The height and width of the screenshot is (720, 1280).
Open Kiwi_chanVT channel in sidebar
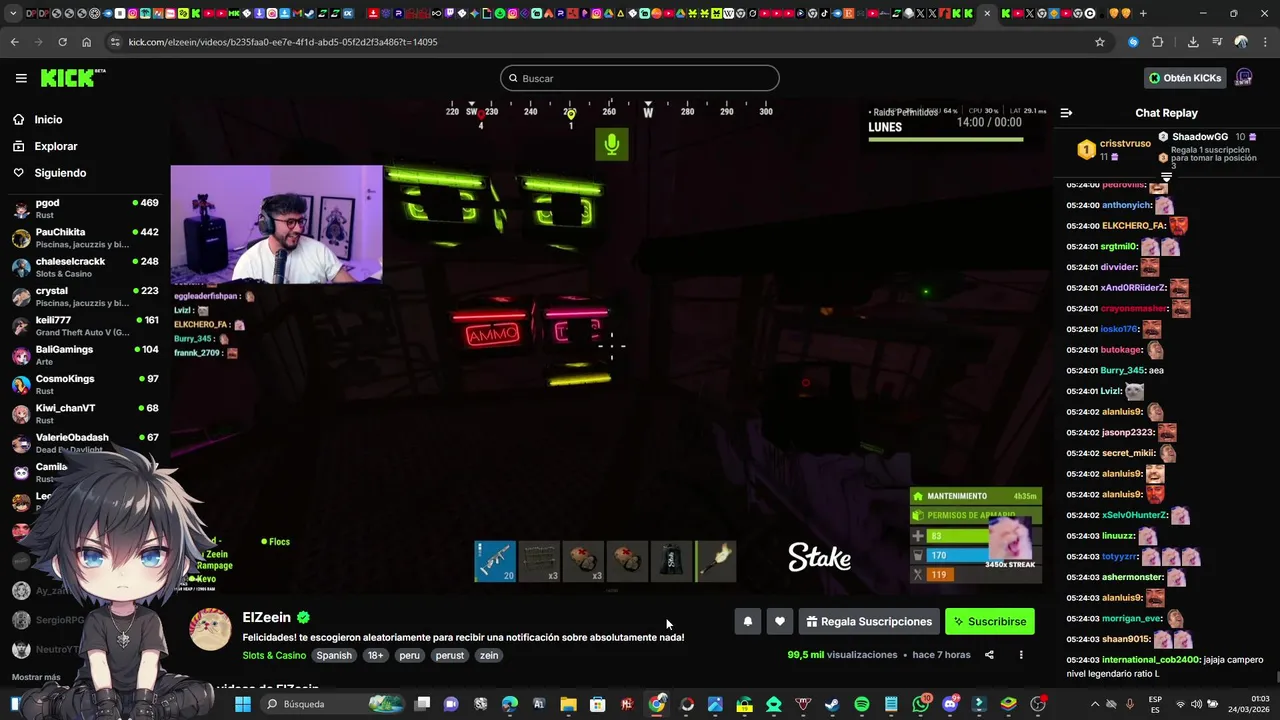85,414
